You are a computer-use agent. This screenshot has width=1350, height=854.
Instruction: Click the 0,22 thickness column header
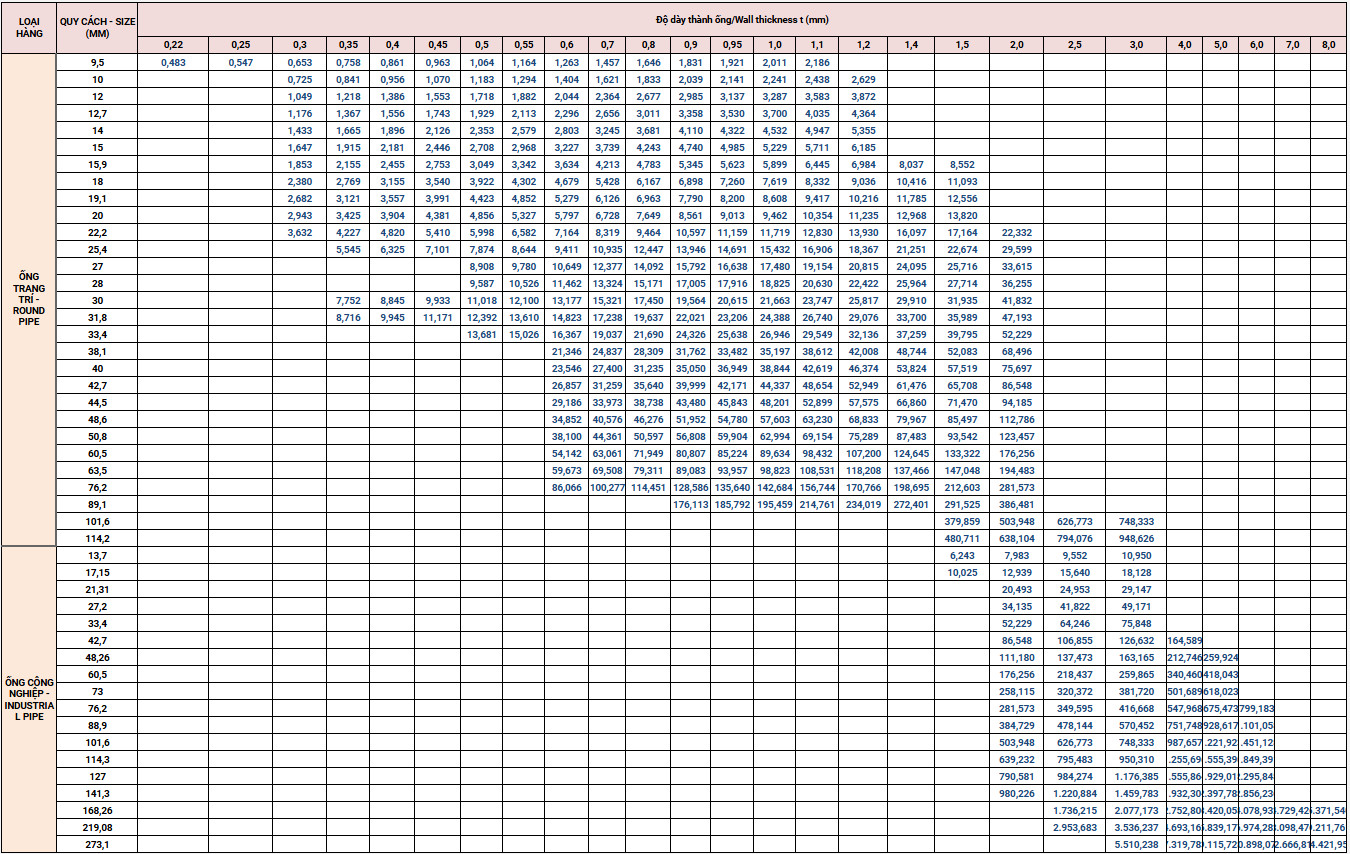174,45
